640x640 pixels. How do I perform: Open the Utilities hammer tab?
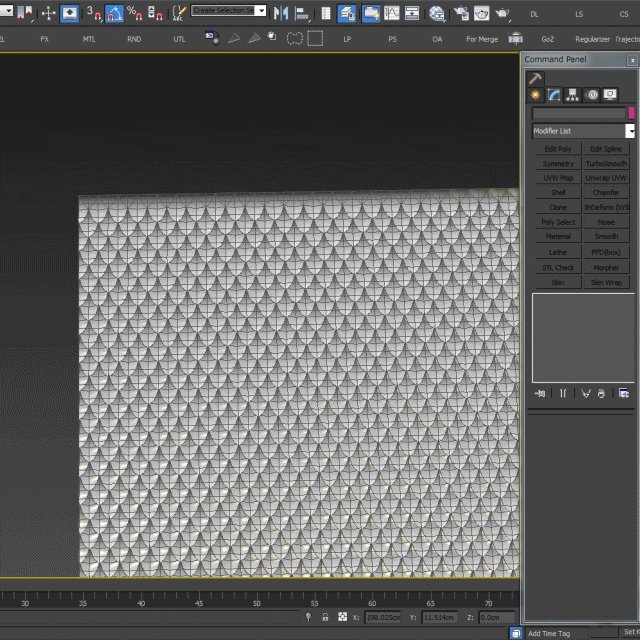click(535, 78)
